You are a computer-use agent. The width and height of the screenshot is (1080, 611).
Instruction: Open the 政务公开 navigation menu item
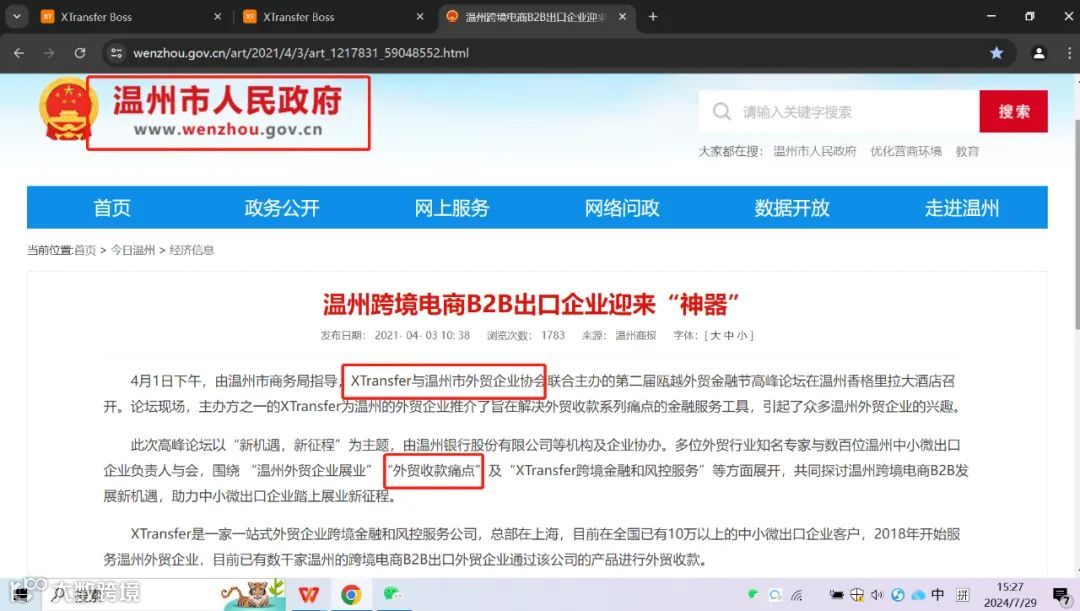click(x=282, y=207)
